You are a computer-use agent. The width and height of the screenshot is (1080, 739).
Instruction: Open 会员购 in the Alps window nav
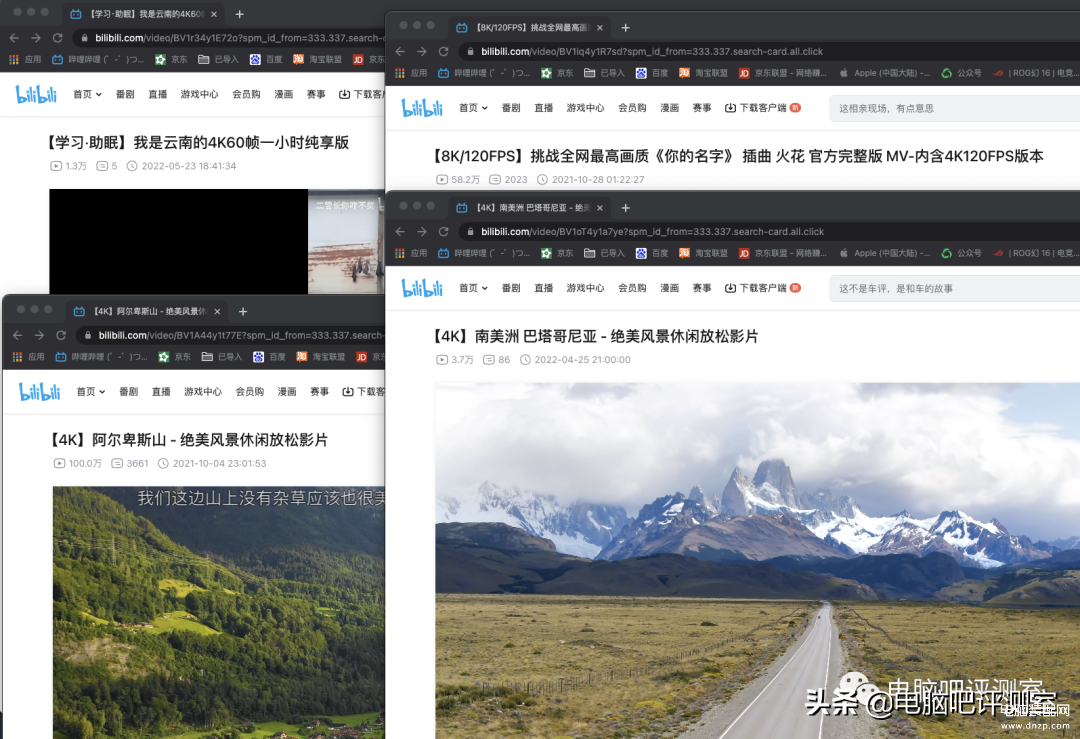tap(249, 391)
